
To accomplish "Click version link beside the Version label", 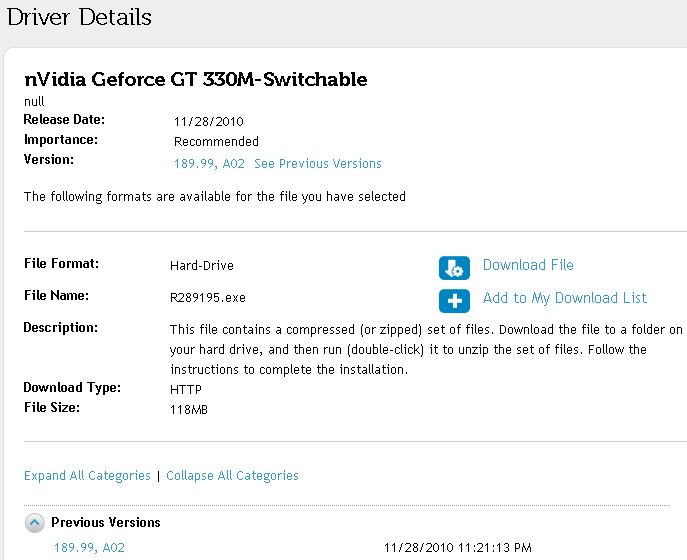I will coord(210,163).
